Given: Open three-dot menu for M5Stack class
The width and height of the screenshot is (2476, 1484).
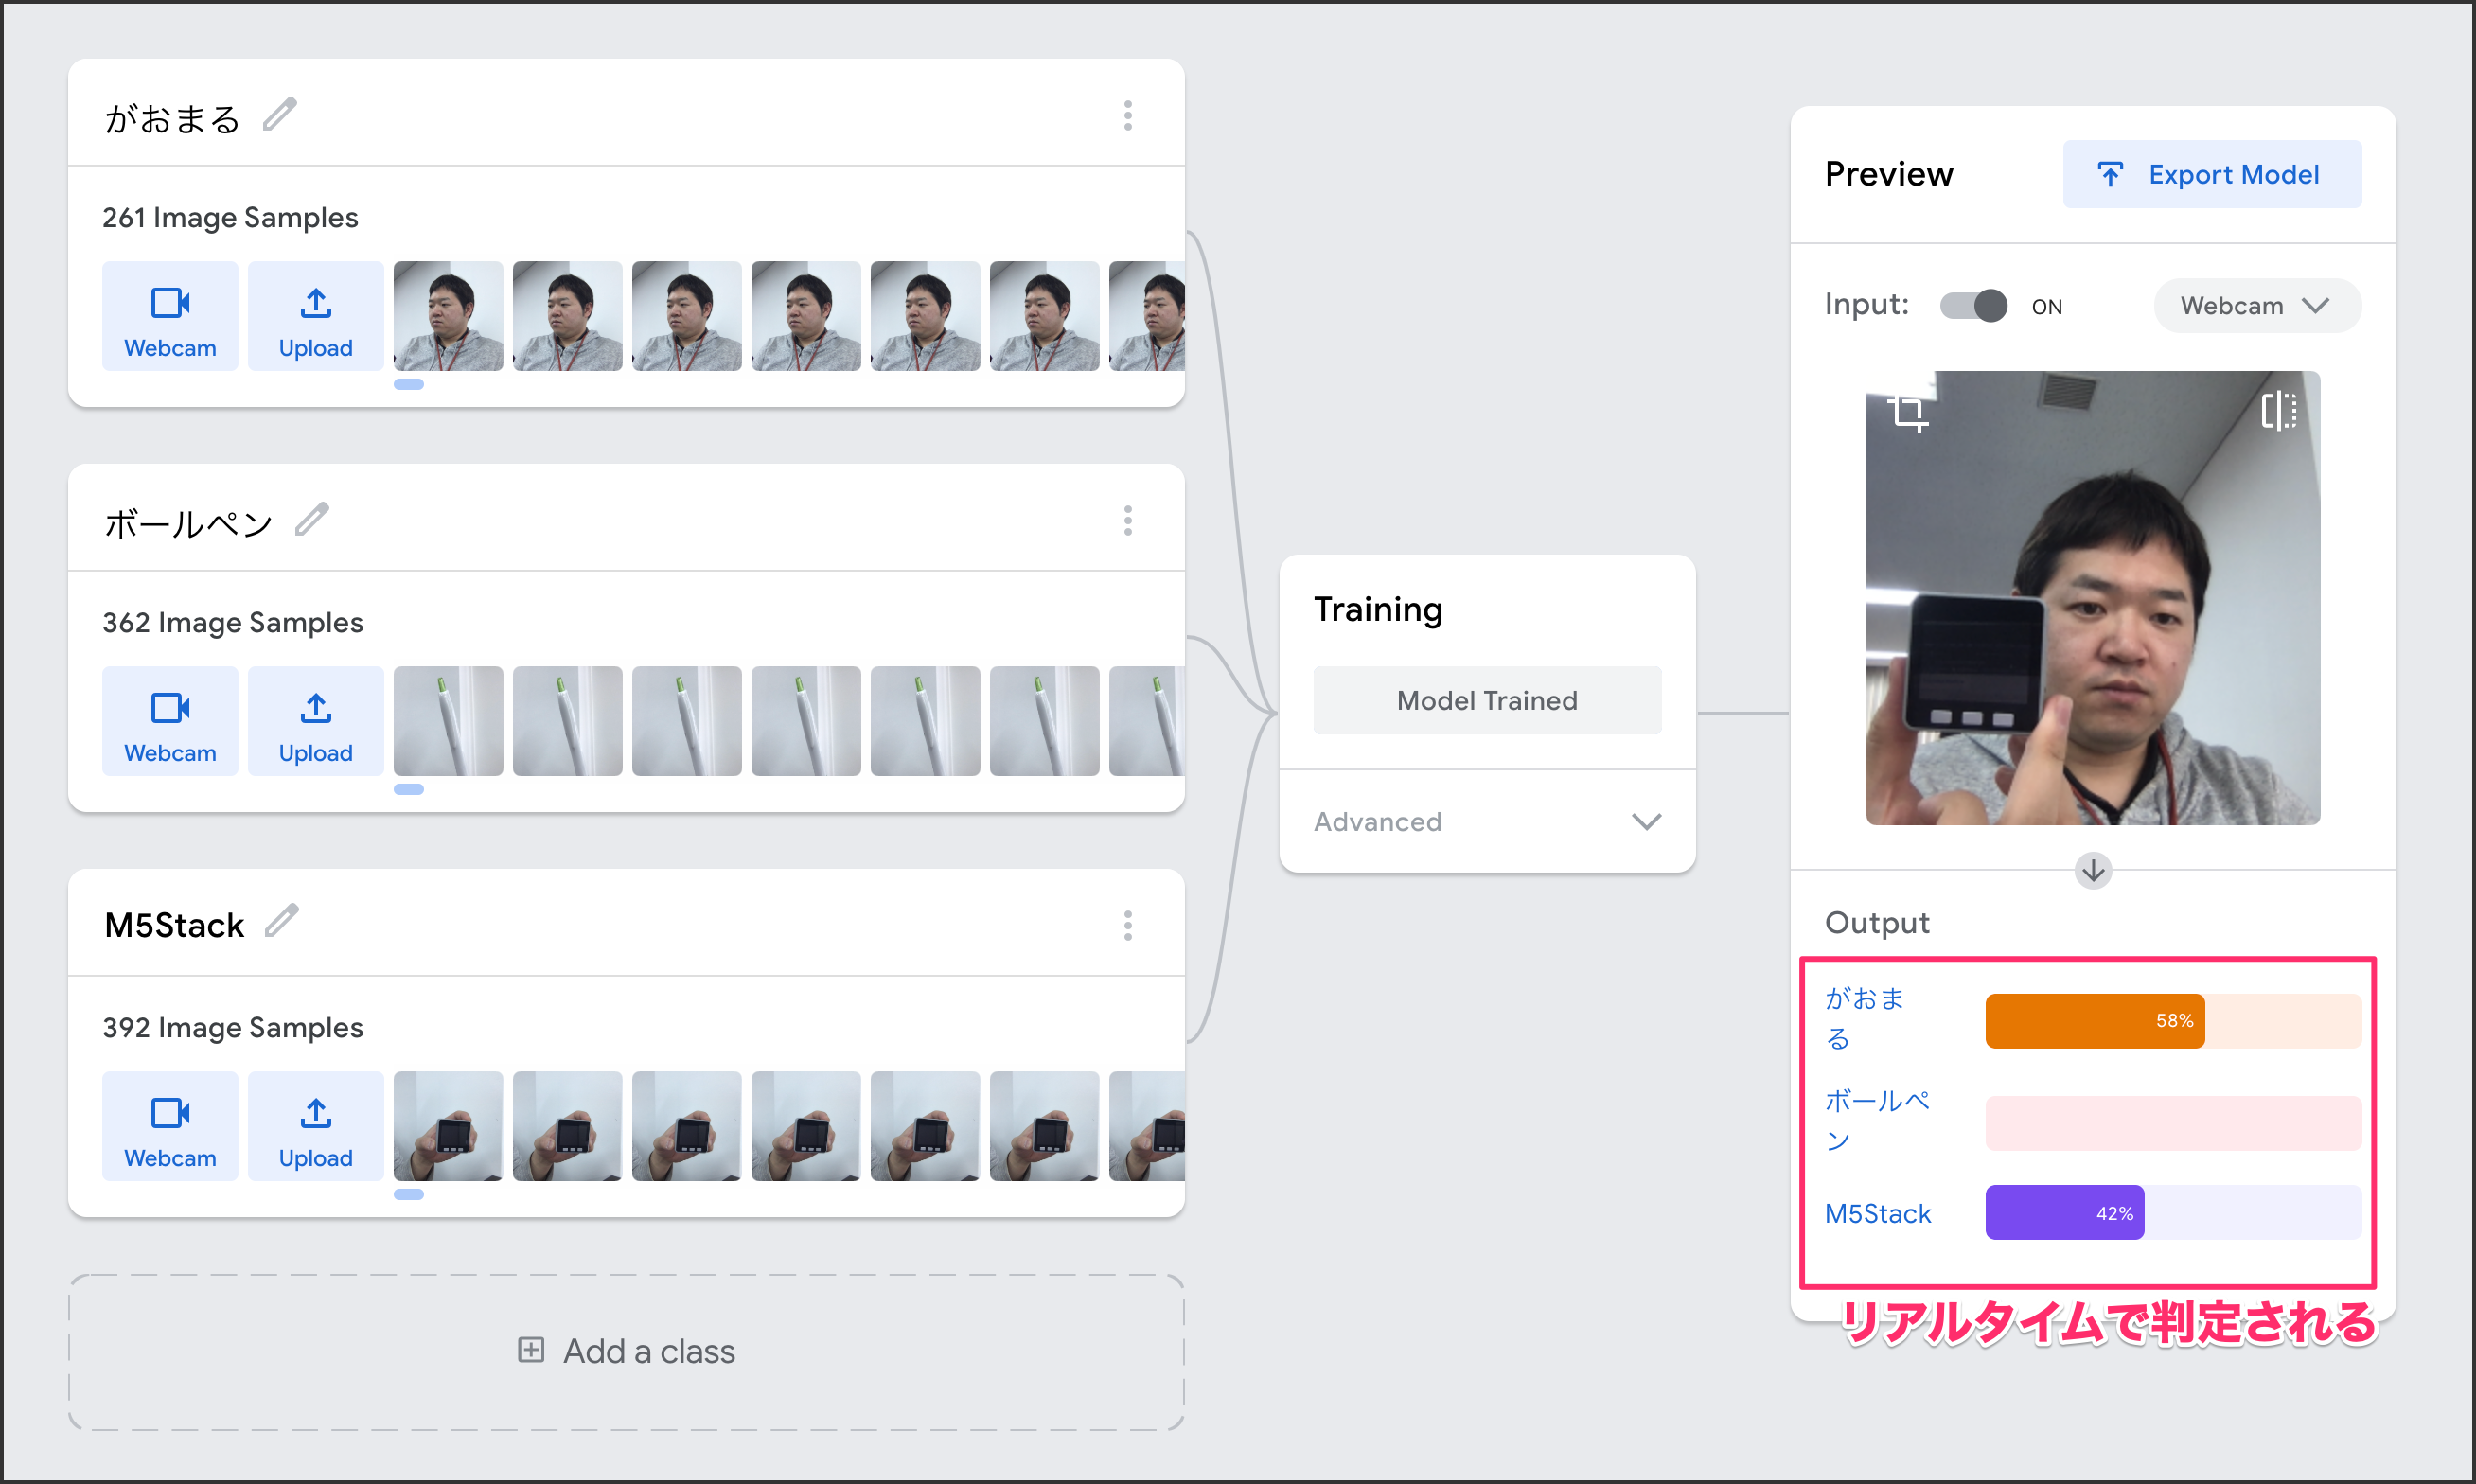Looking at the screenshot, I should click(x=1128, y=926).
